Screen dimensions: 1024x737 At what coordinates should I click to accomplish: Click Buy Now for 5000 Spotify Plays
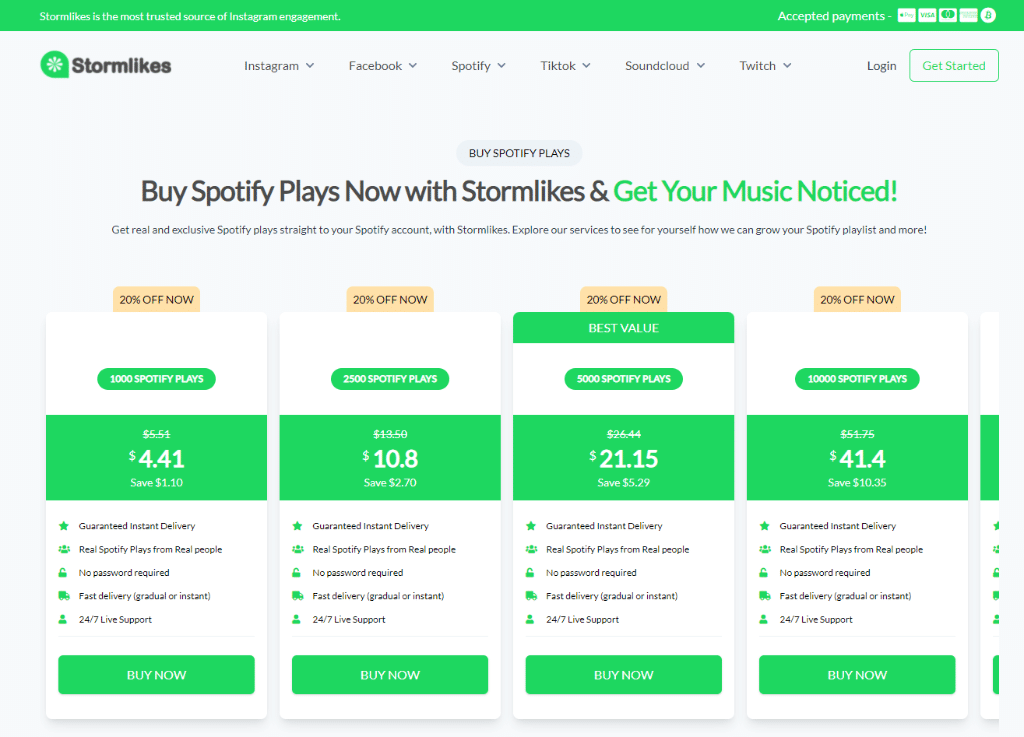[623, 674]
